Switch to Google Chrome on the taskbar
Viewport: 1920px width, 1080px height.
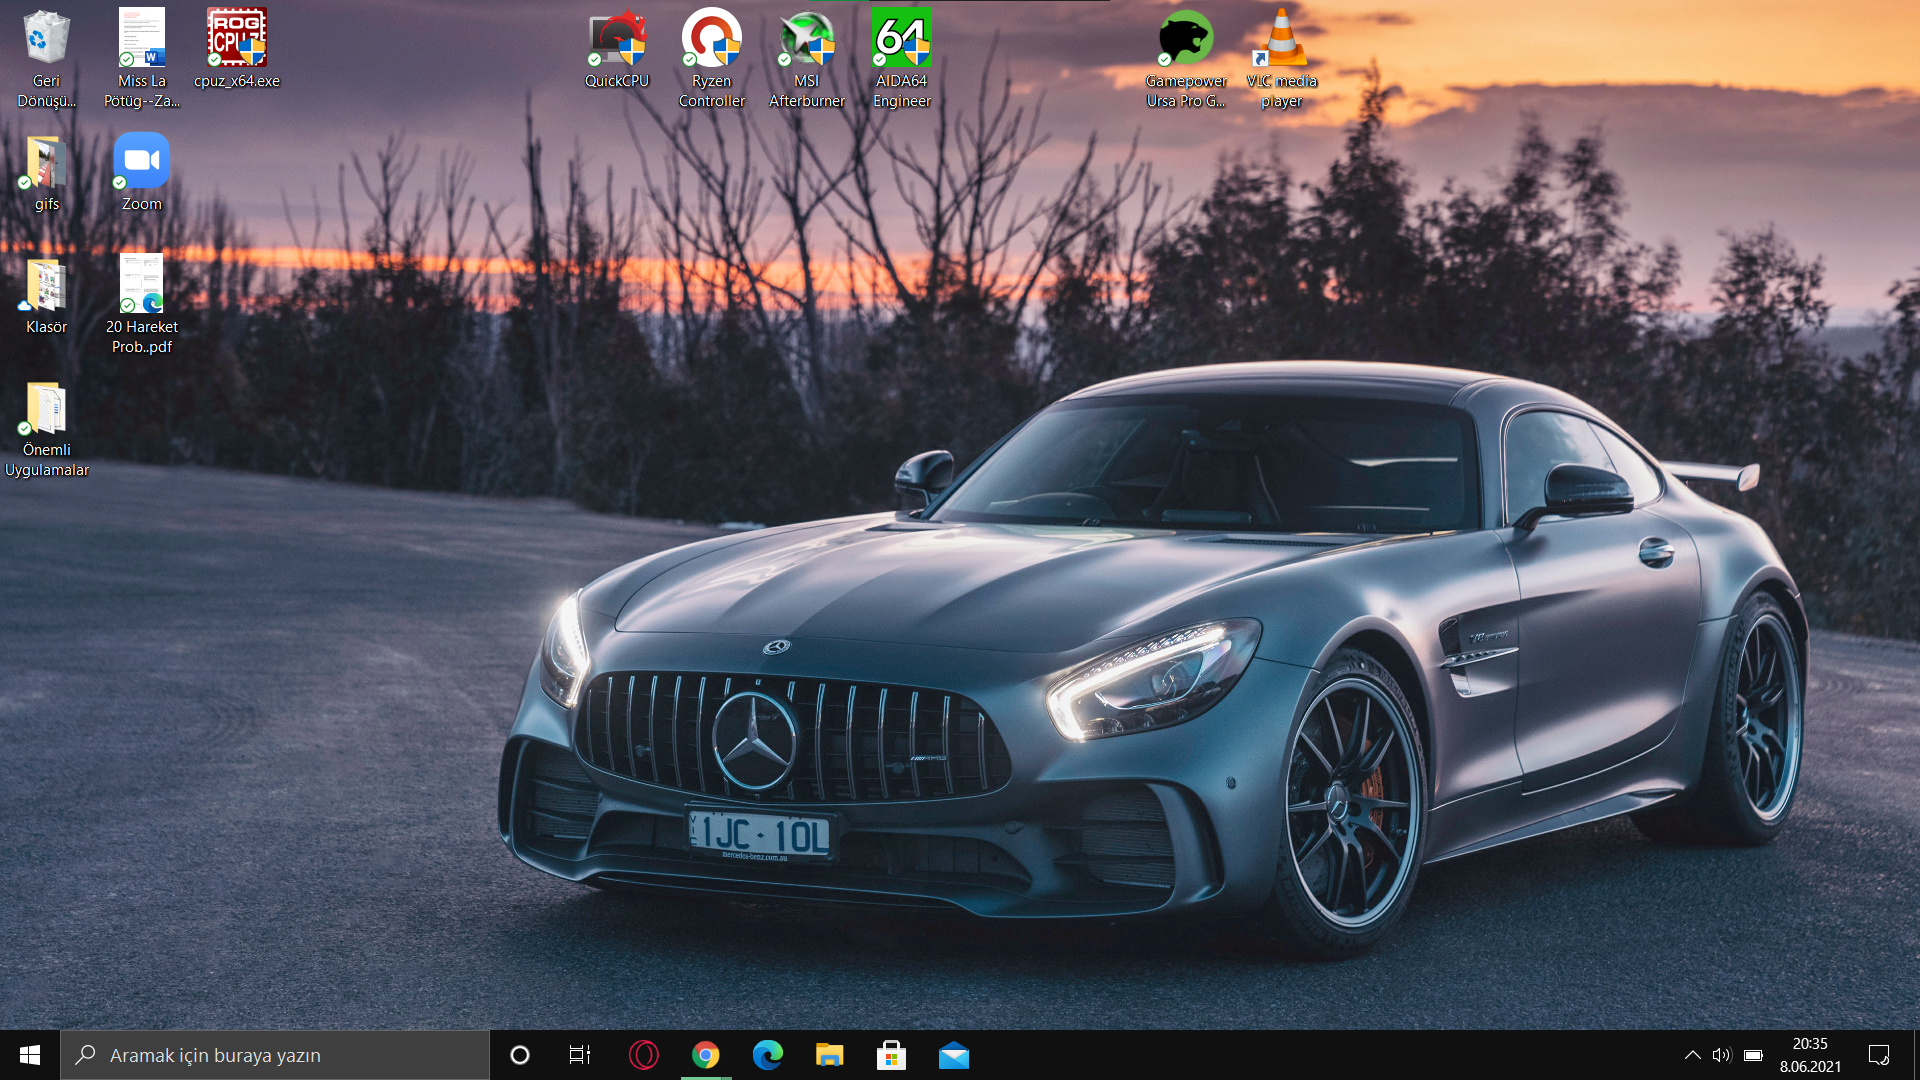coord(706,1055)
